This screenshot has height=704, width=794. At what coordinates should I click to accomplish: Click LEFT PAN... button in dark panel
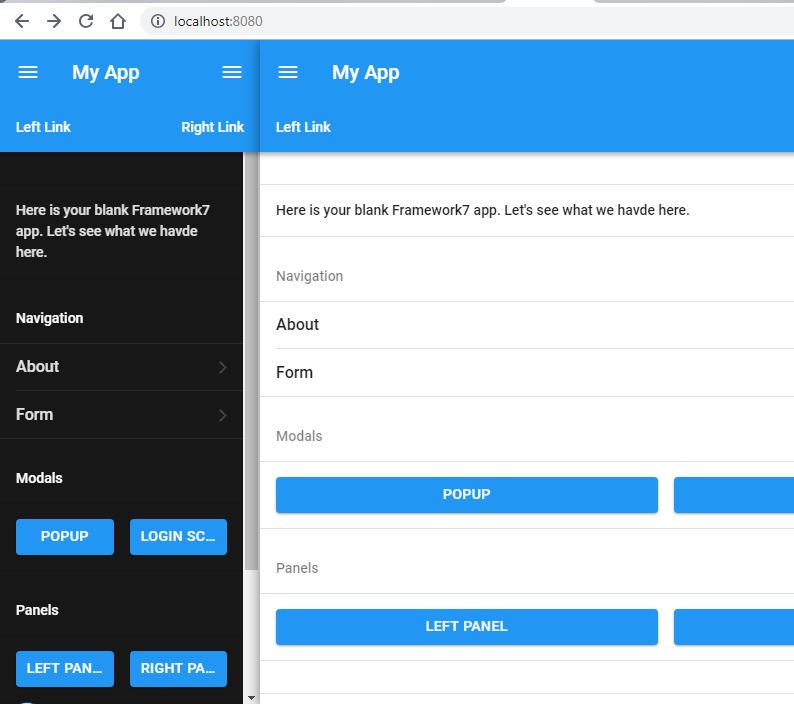pyautogui.click(x=65, y=669)
